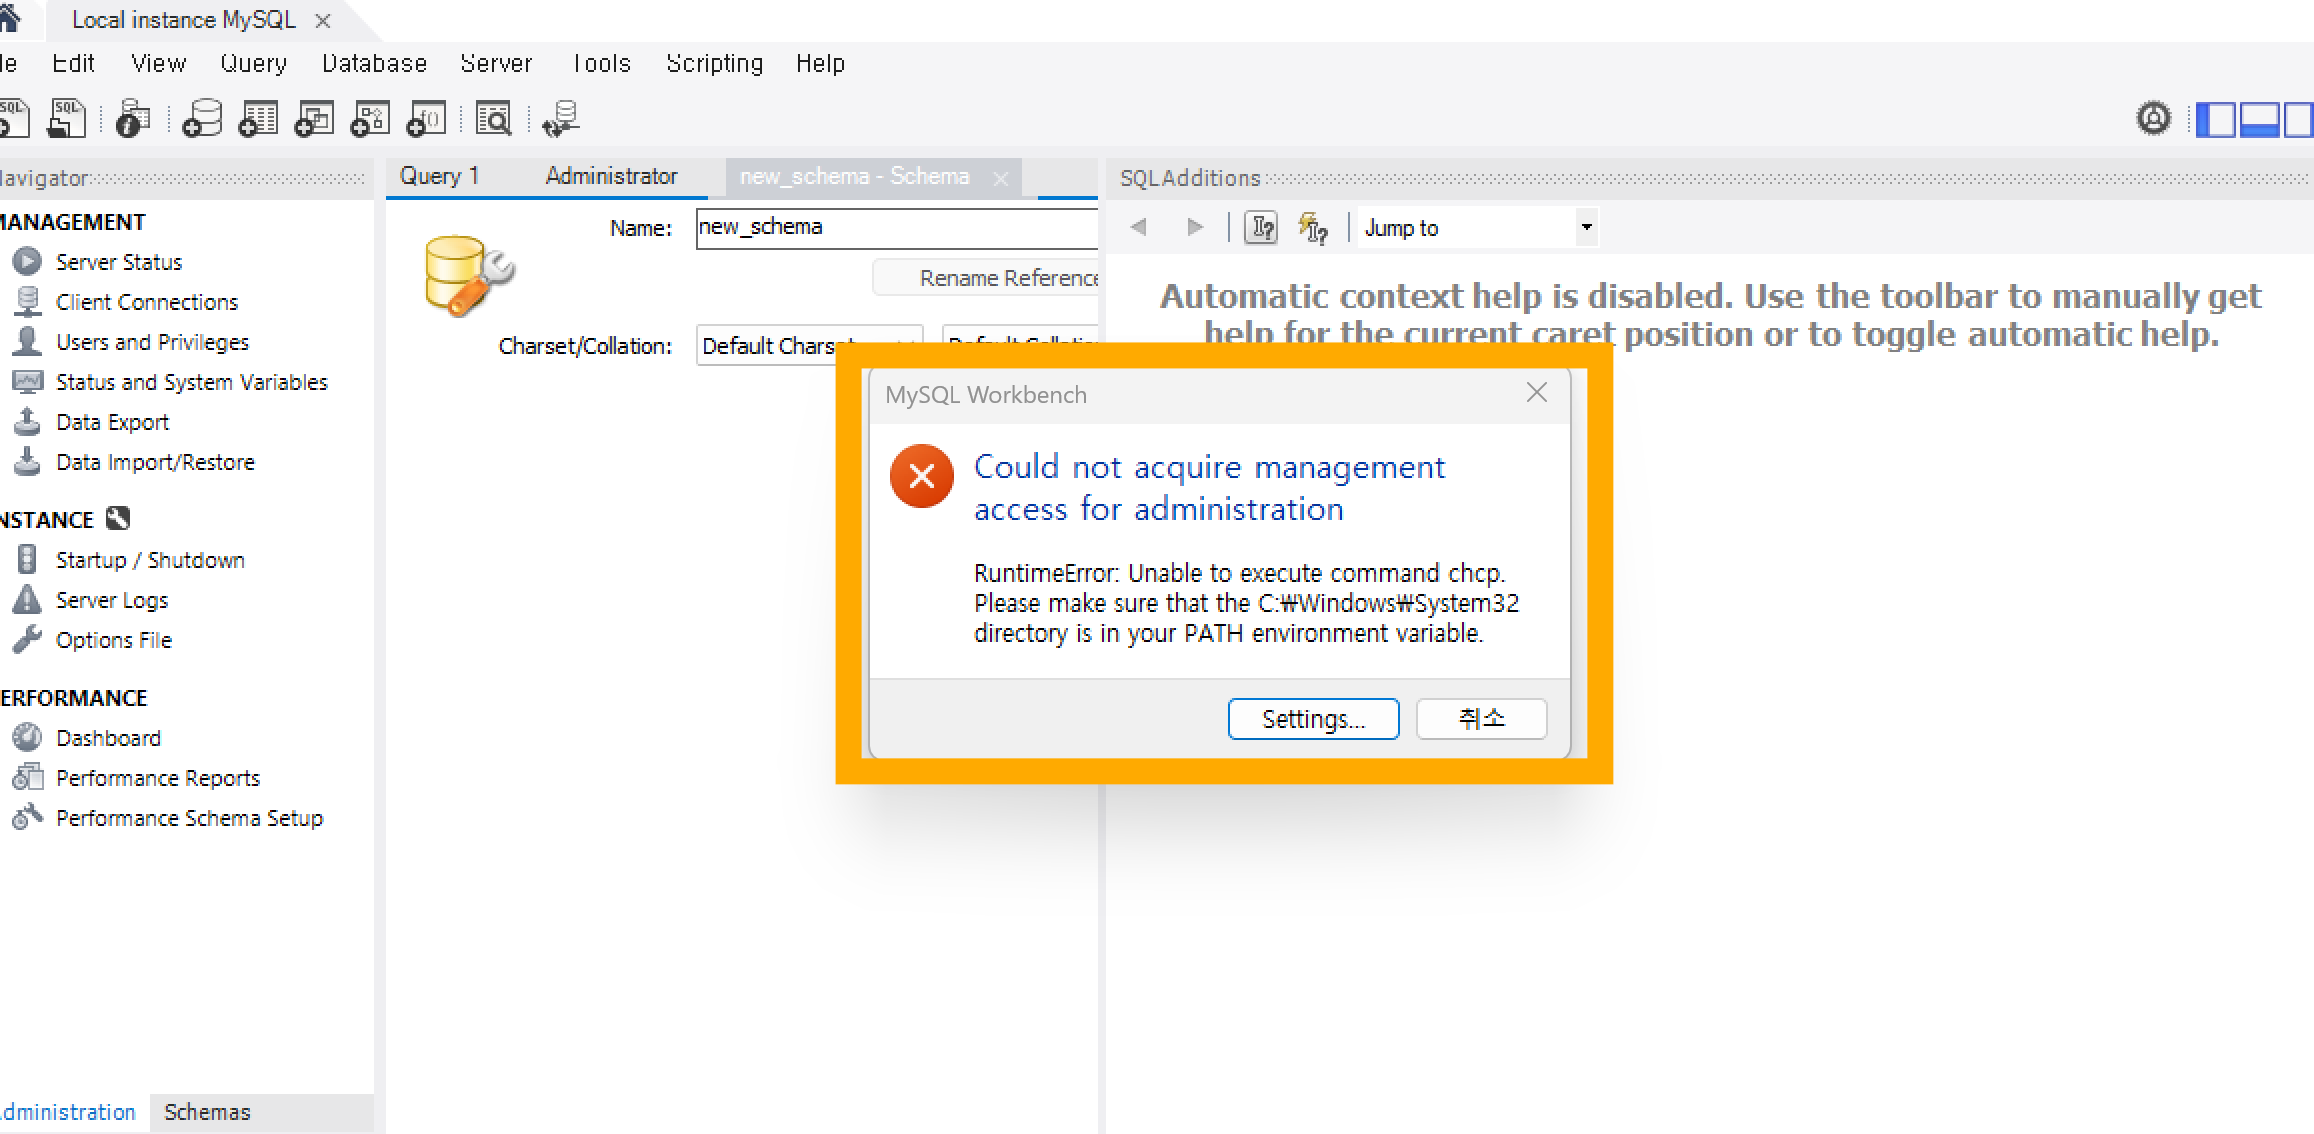Toggle the left sidebar panel visibility

pyautogui.click(x=2215, y=119)
